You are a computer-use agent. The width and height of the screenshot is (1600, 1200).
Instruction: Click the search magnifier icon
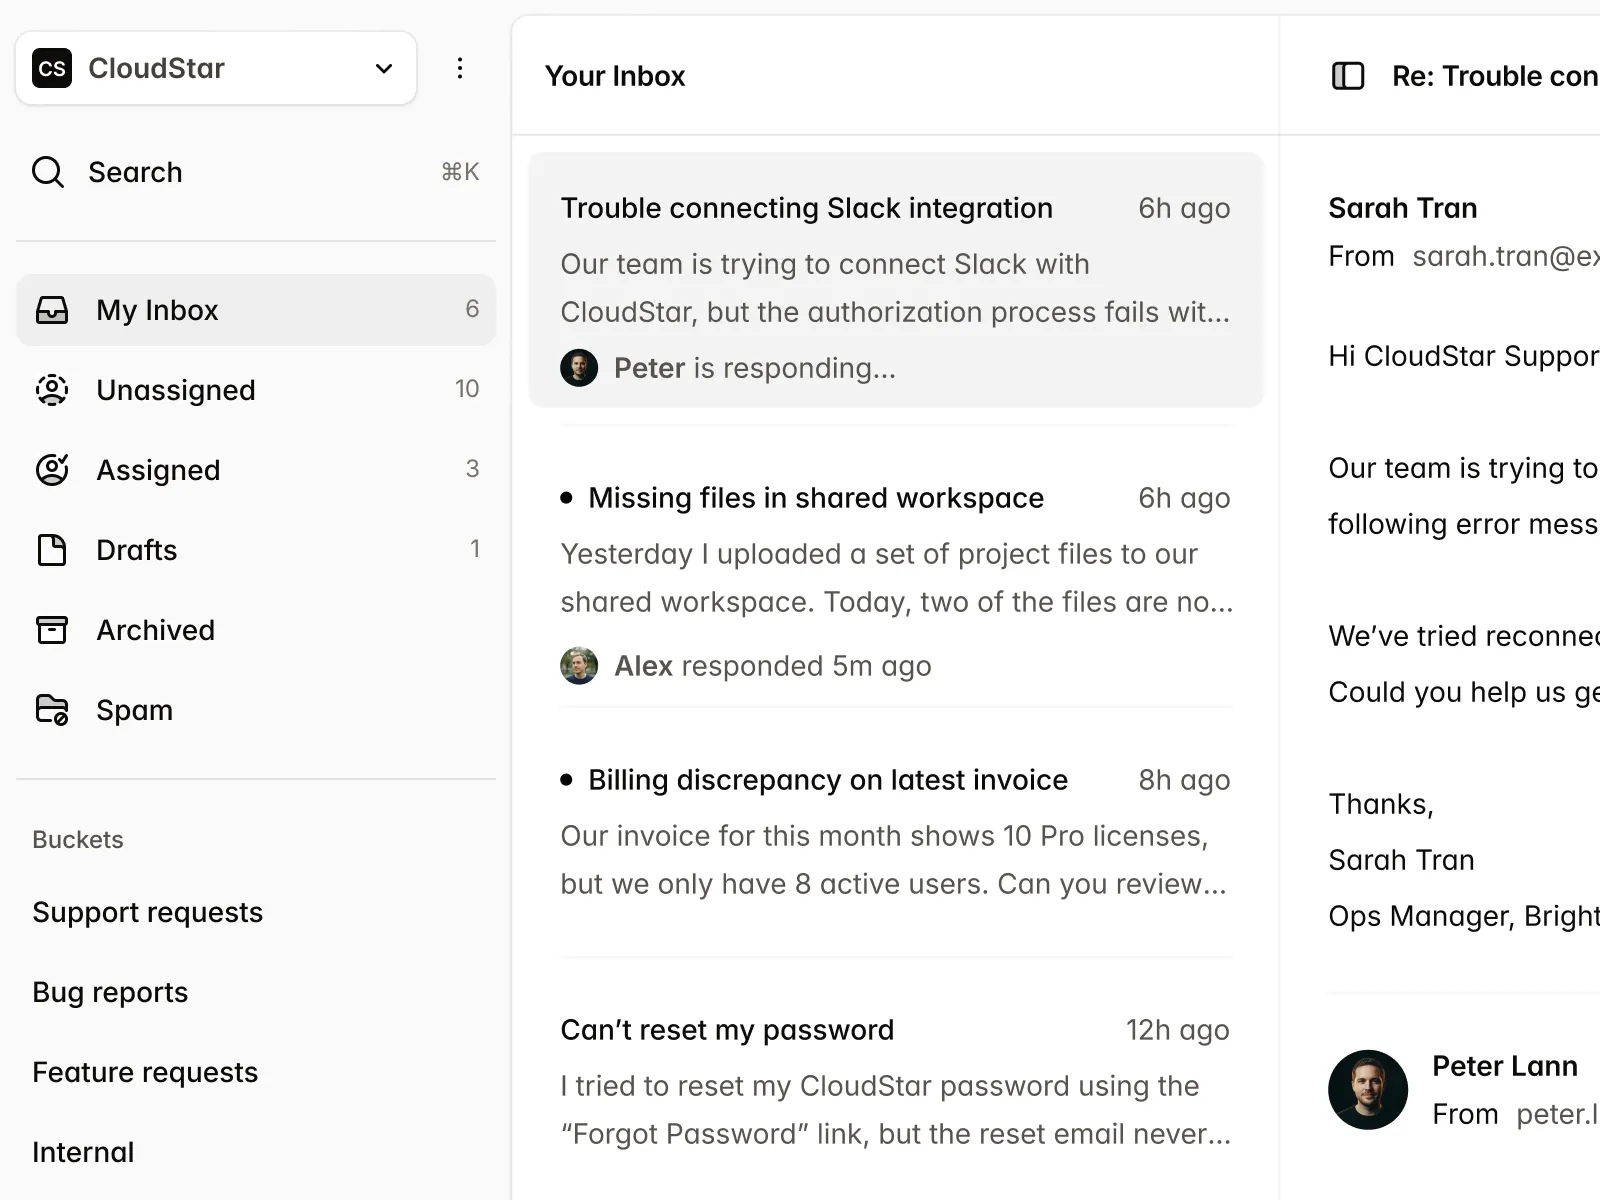pos(48,172)
